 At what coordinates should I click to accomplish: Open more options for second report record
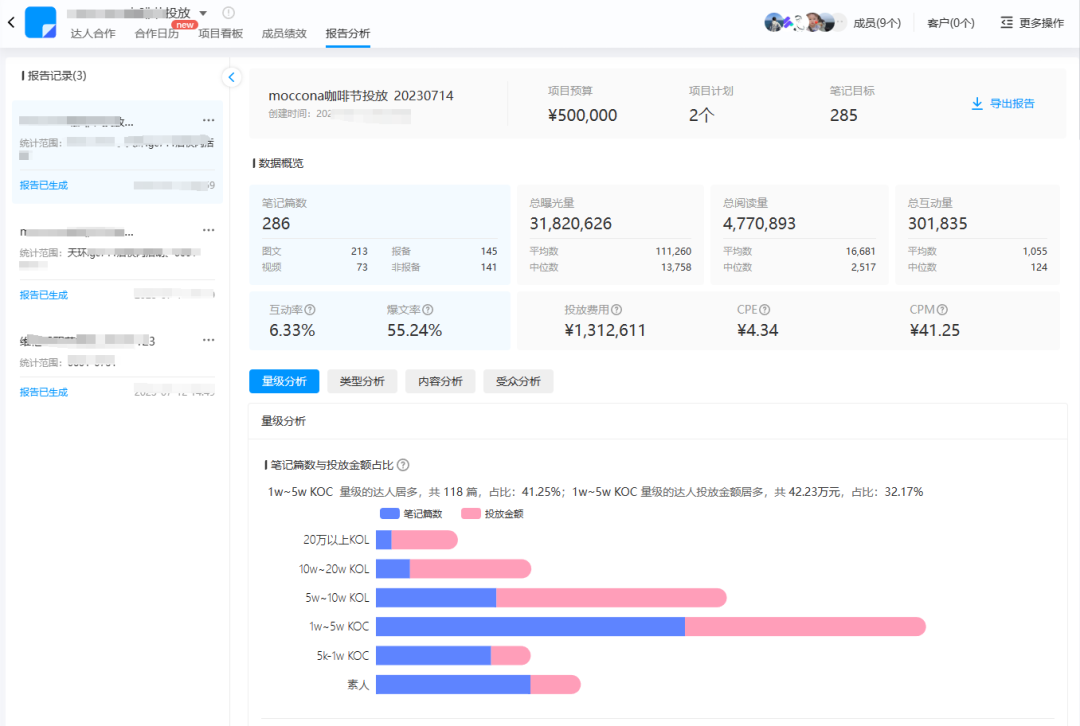pos(209,230)
